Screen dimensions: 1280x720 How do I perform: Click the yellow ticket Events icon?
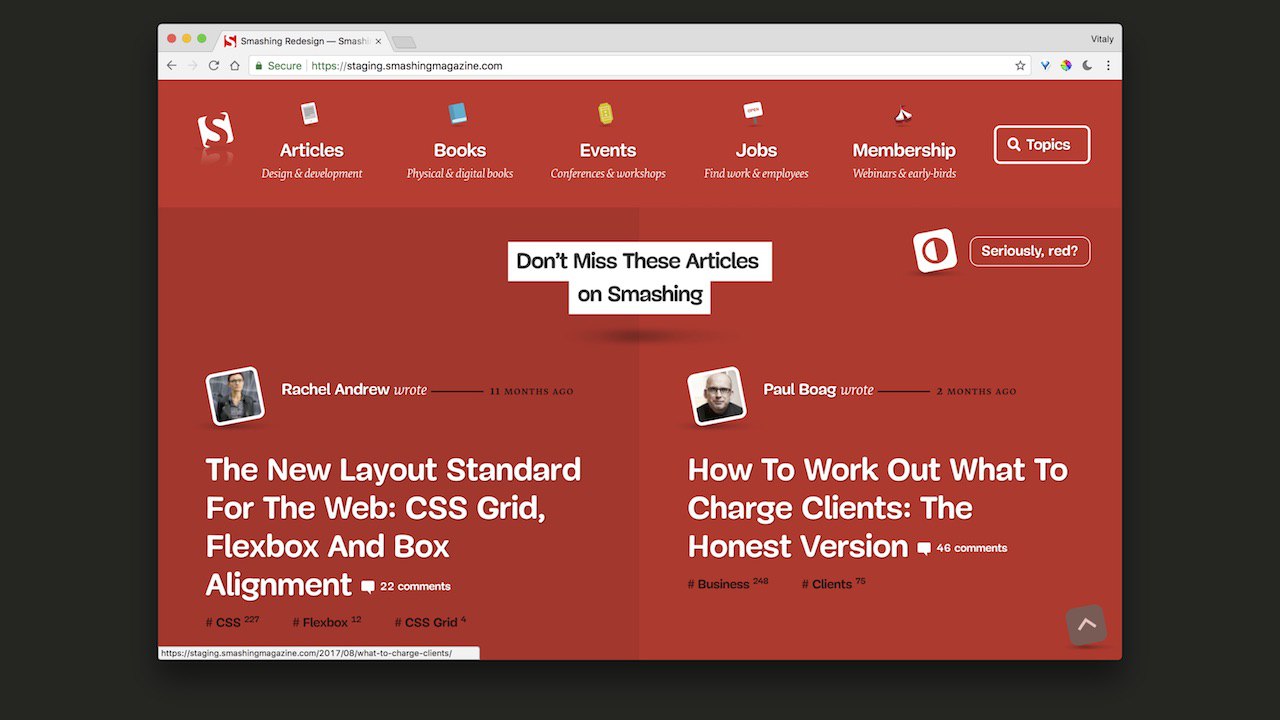coord(605,113)
